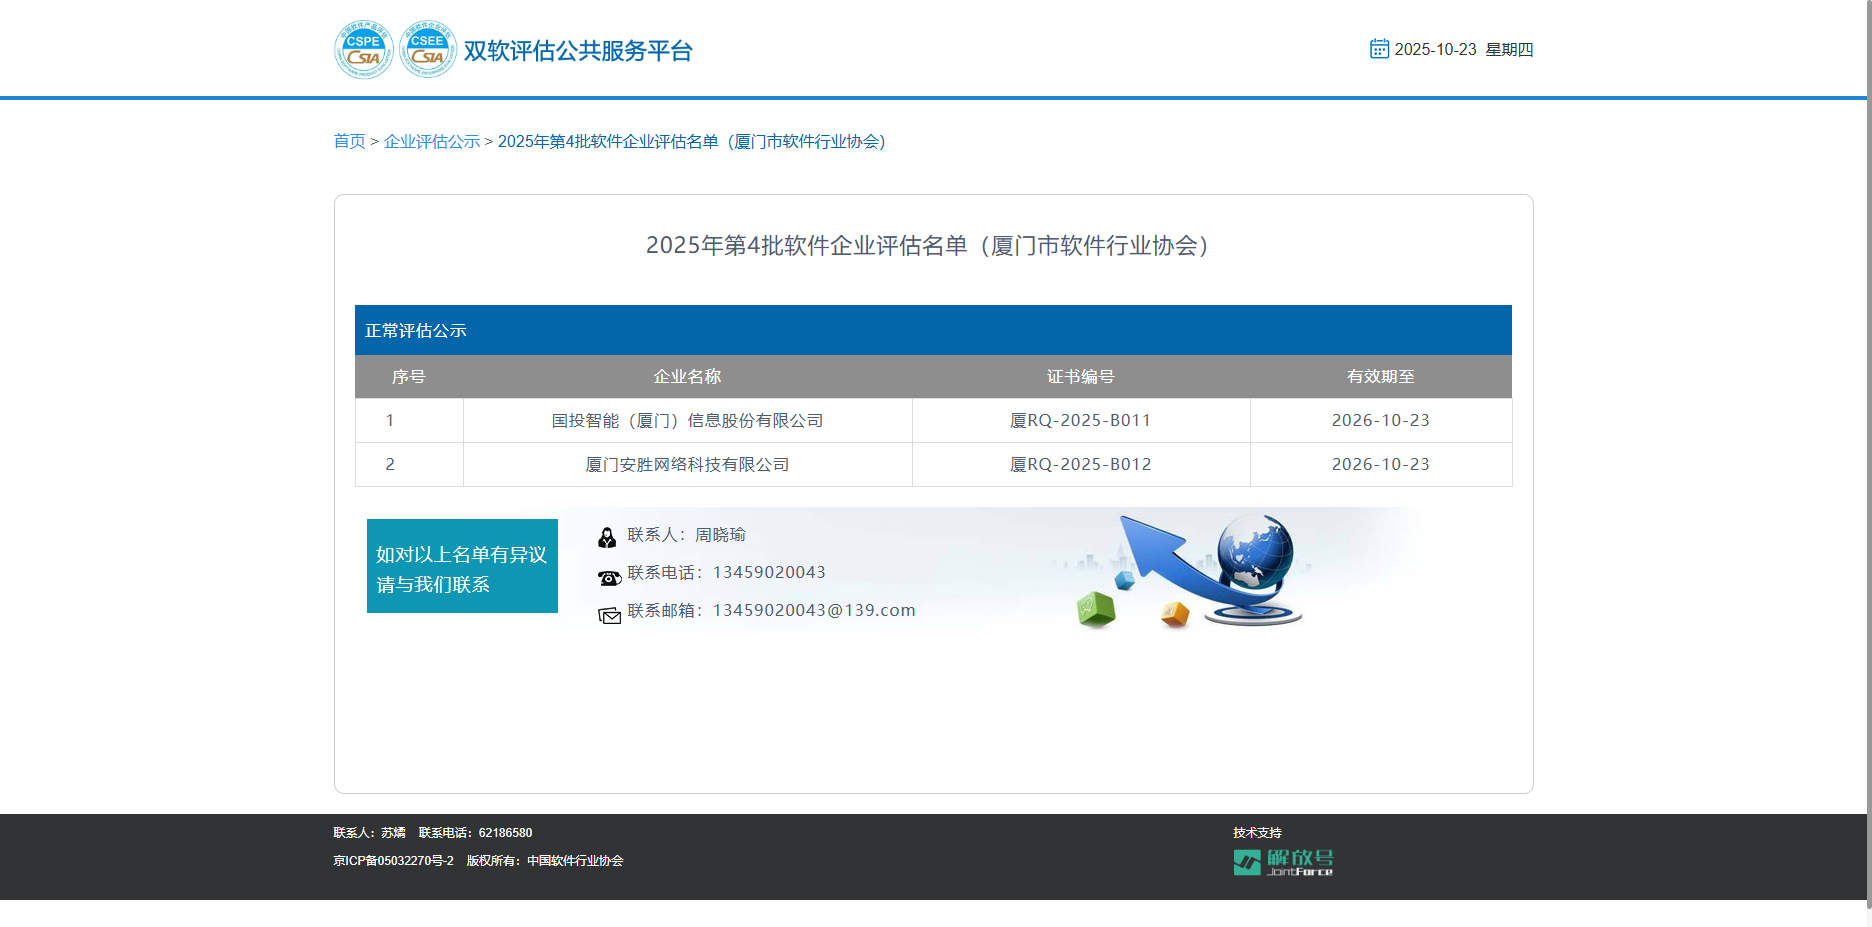
Task: Click the telephone icon
Action: tap(609, 577)
